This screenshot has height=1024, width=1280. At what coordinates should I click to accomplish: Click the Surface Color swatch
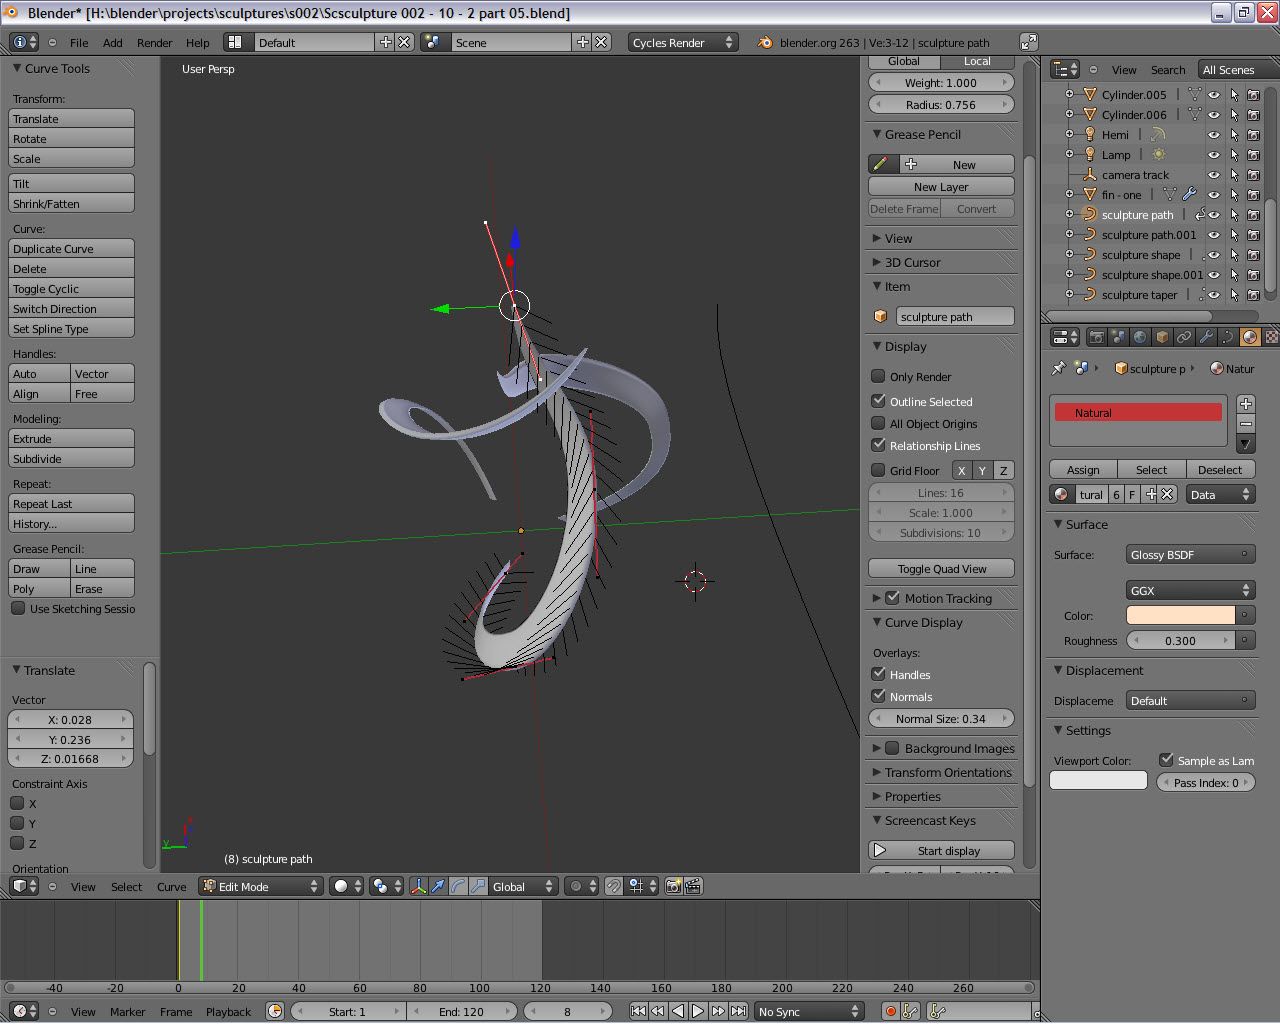1180,615
